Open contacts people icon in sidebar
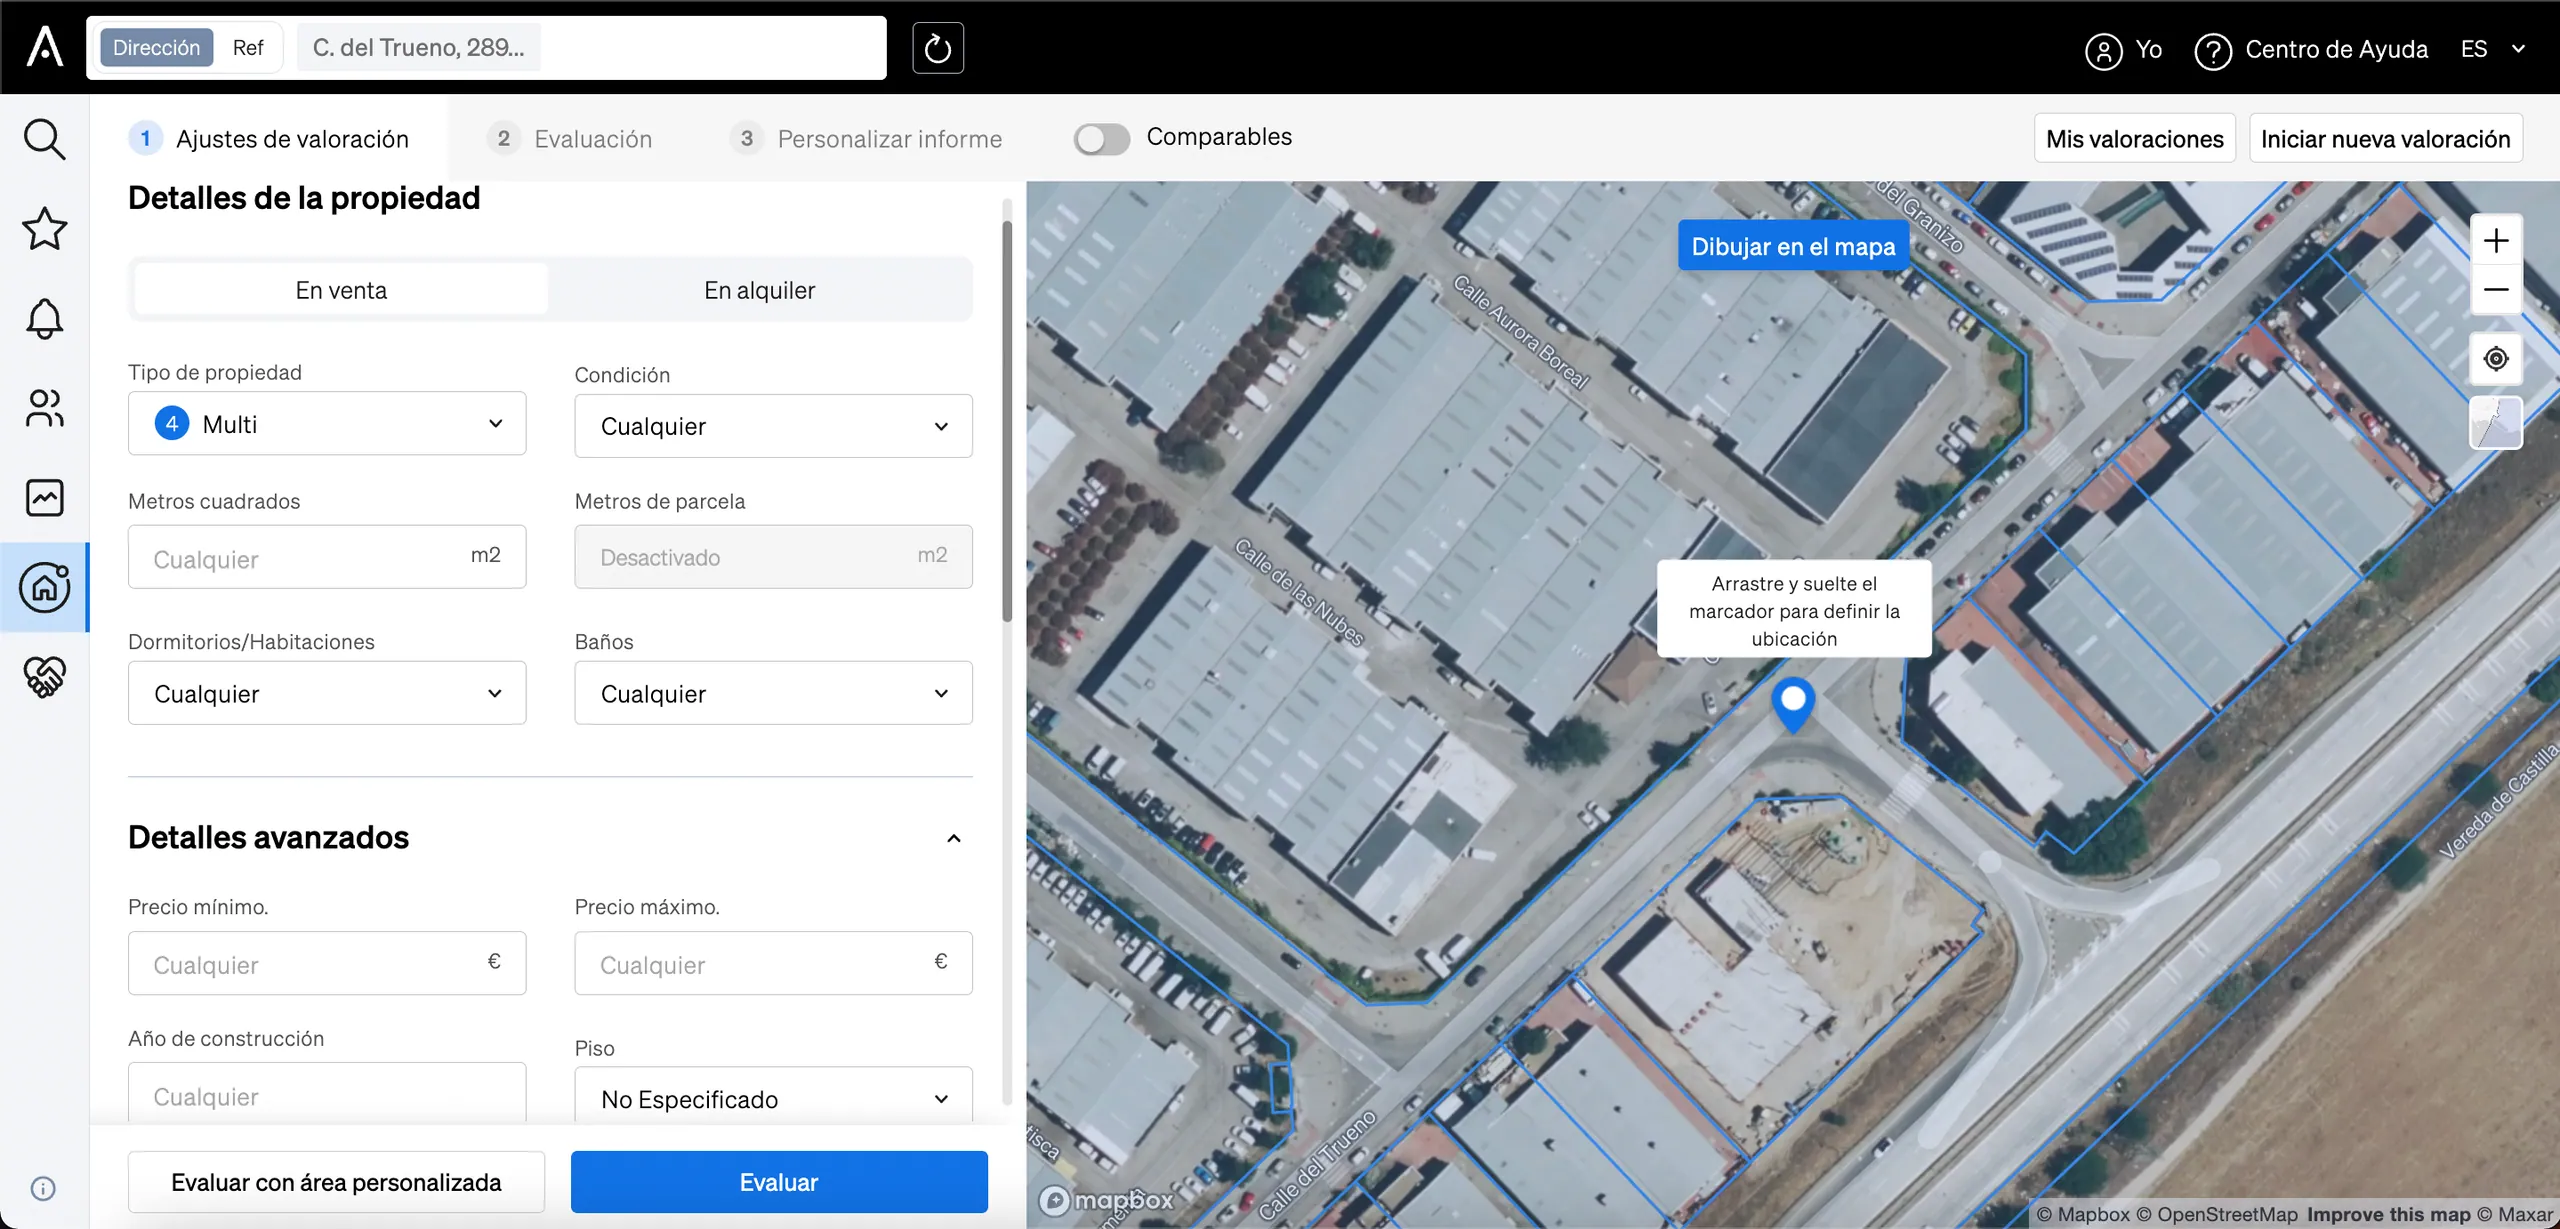 [44, 408]
